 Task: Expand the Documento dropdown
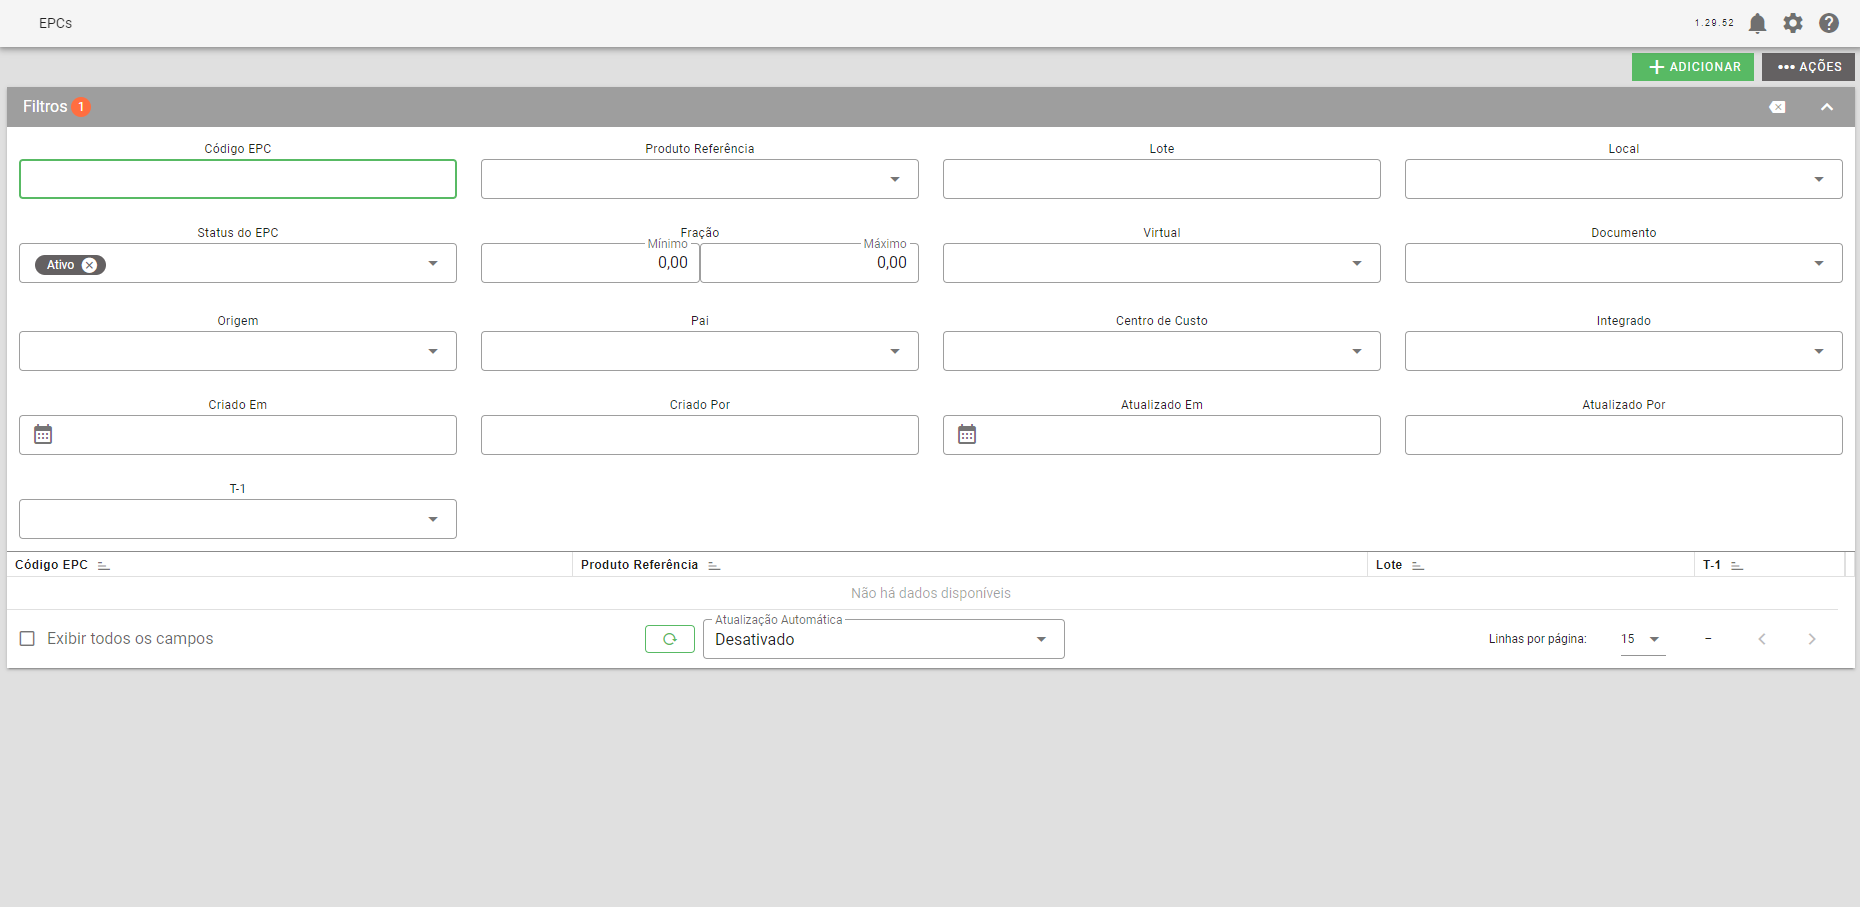(x=1819, y=263)
